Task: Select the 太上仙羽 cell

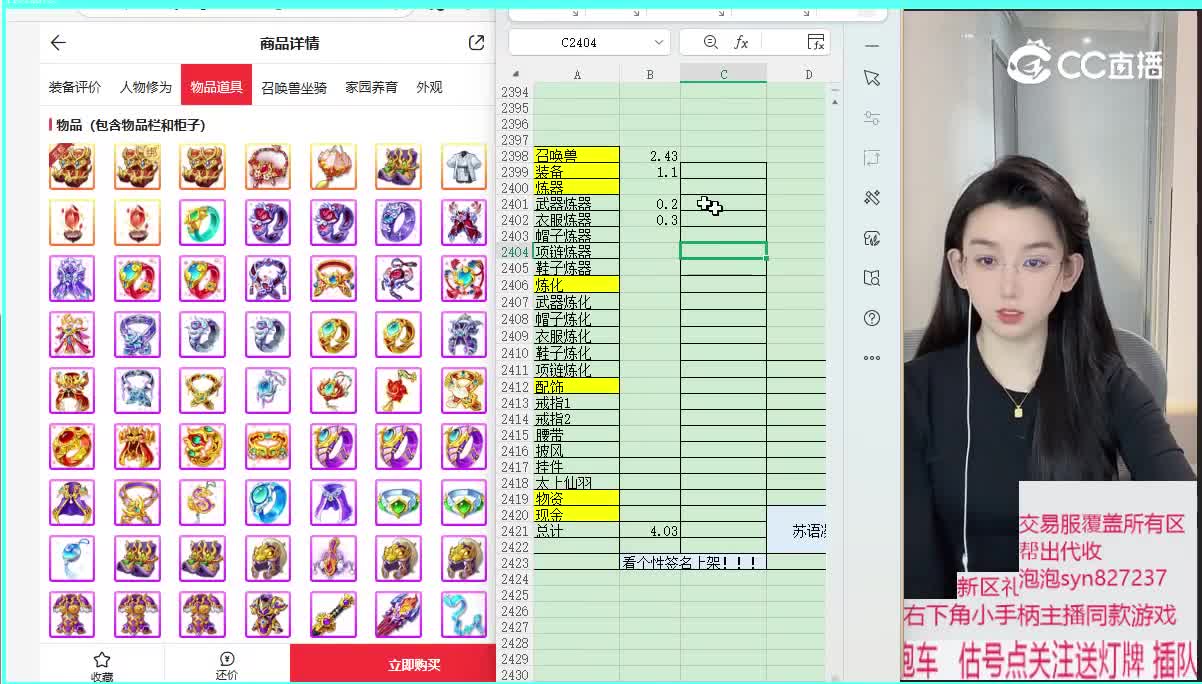Action: [577, 482]
